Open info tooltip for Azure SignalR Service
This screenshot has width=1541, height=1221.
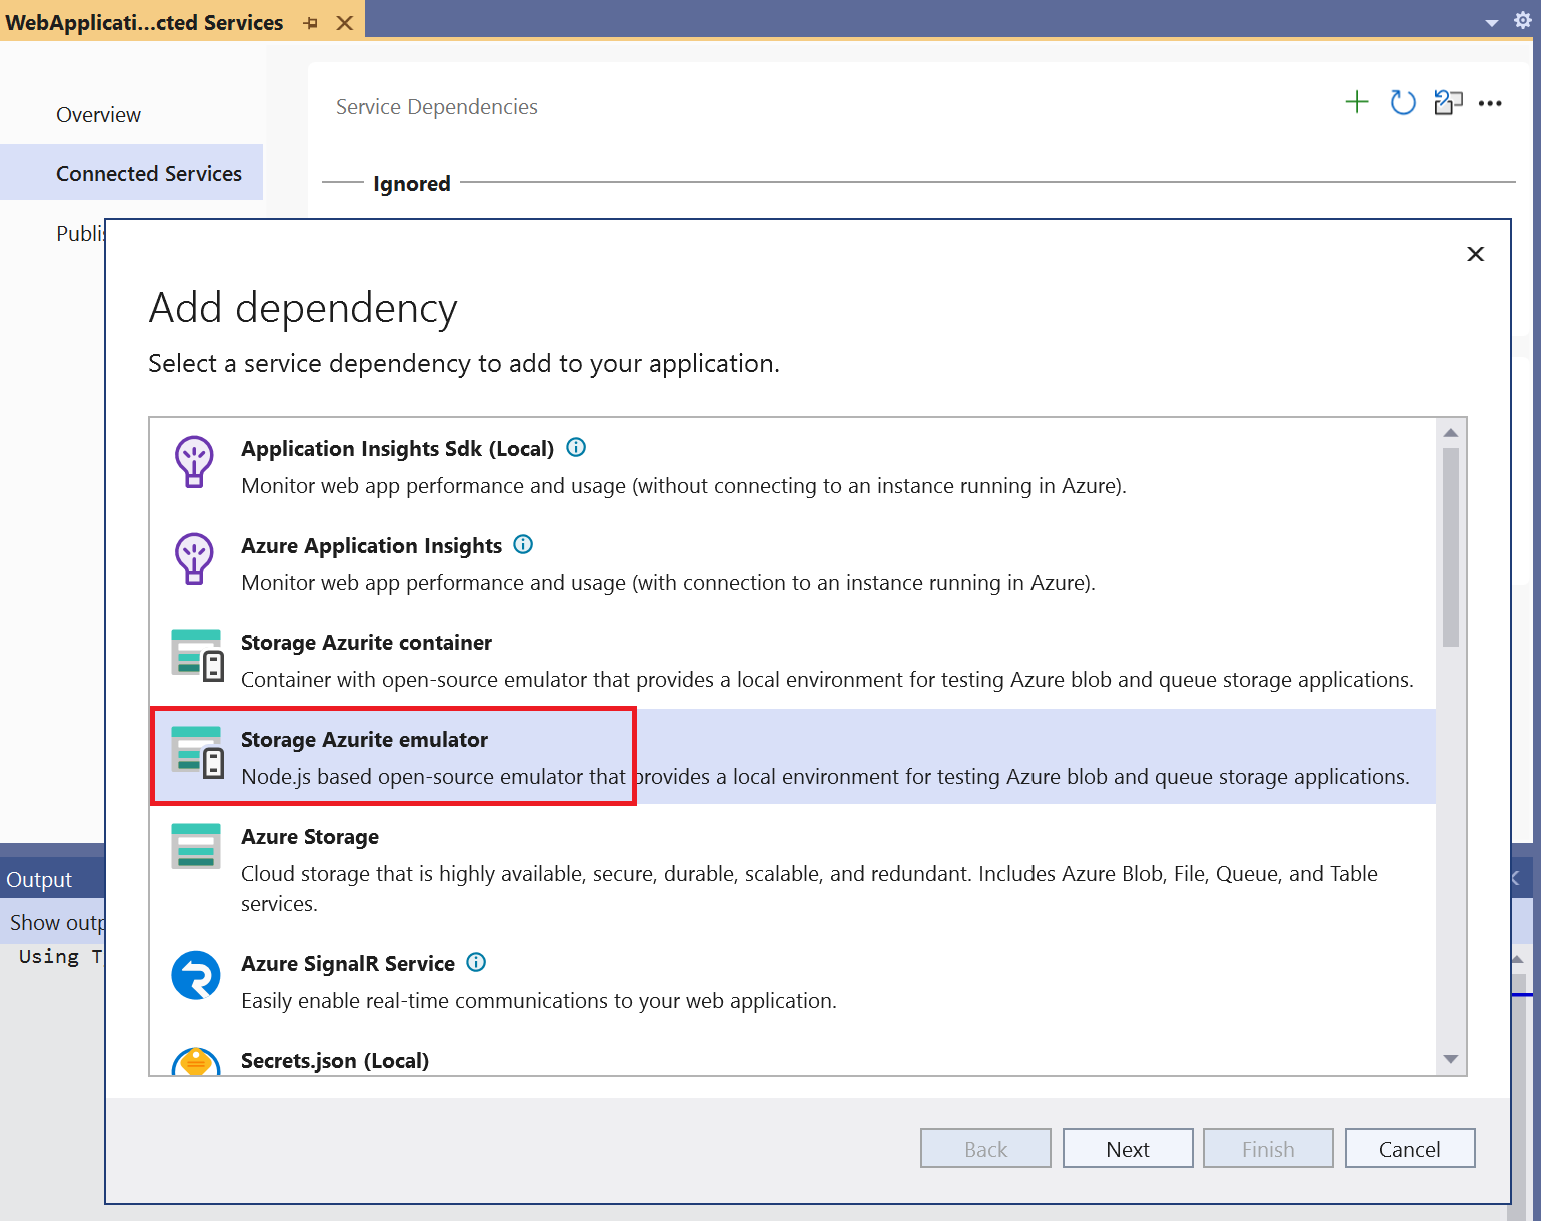pos(476,962)
